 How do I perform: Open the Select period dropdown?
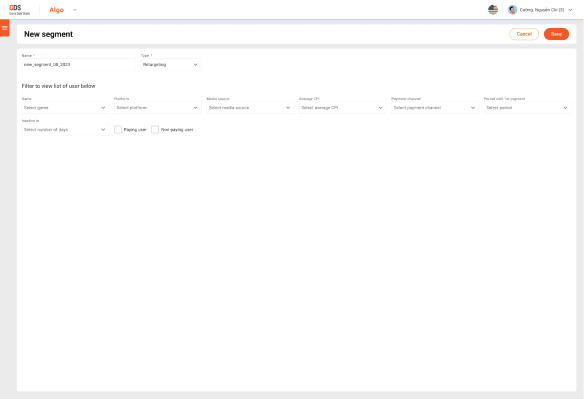(527, 108)
